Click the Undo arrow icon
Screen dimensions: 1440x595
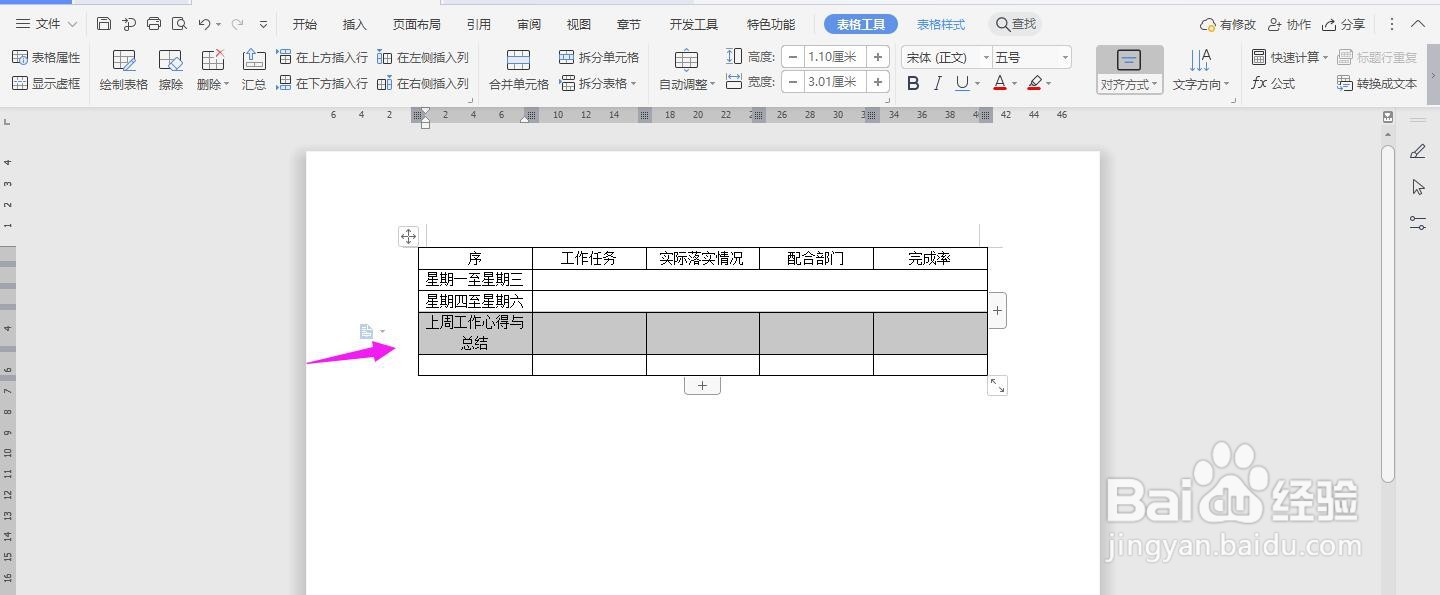(204, 24)
